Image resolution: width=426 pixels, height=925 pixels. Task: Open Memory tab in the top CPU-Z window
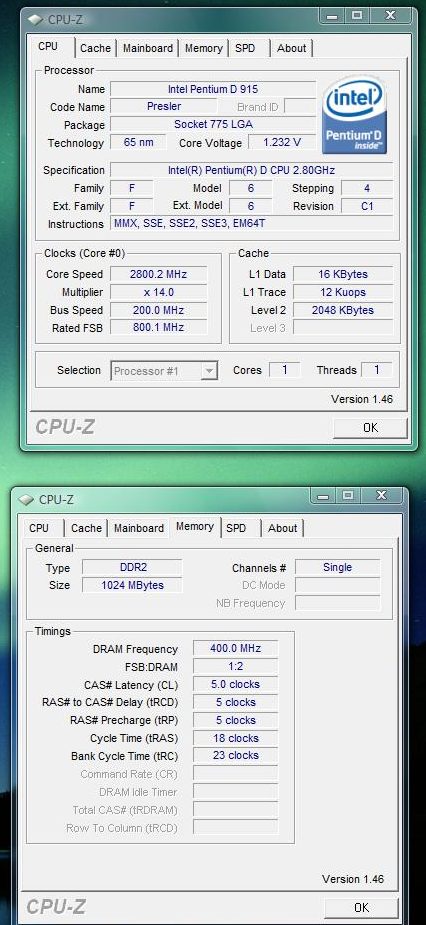point(204,48)
